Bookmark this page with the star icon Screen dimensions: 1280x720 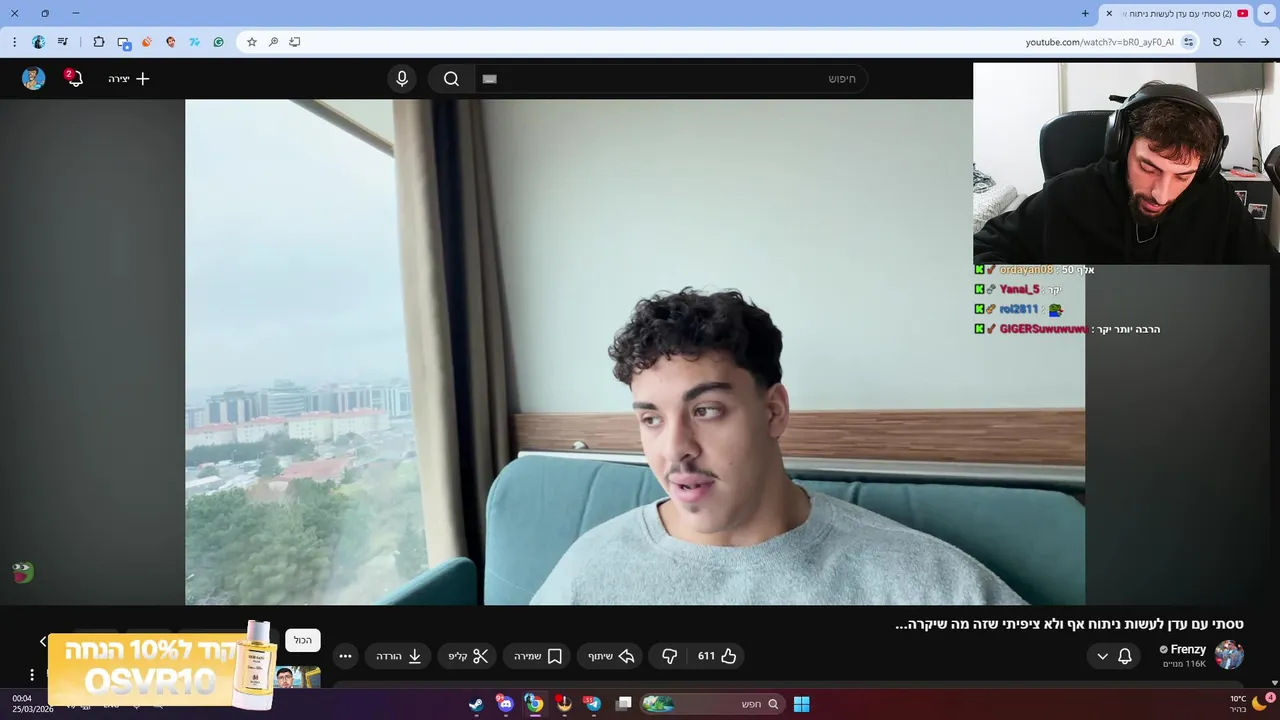pos(252,42)
